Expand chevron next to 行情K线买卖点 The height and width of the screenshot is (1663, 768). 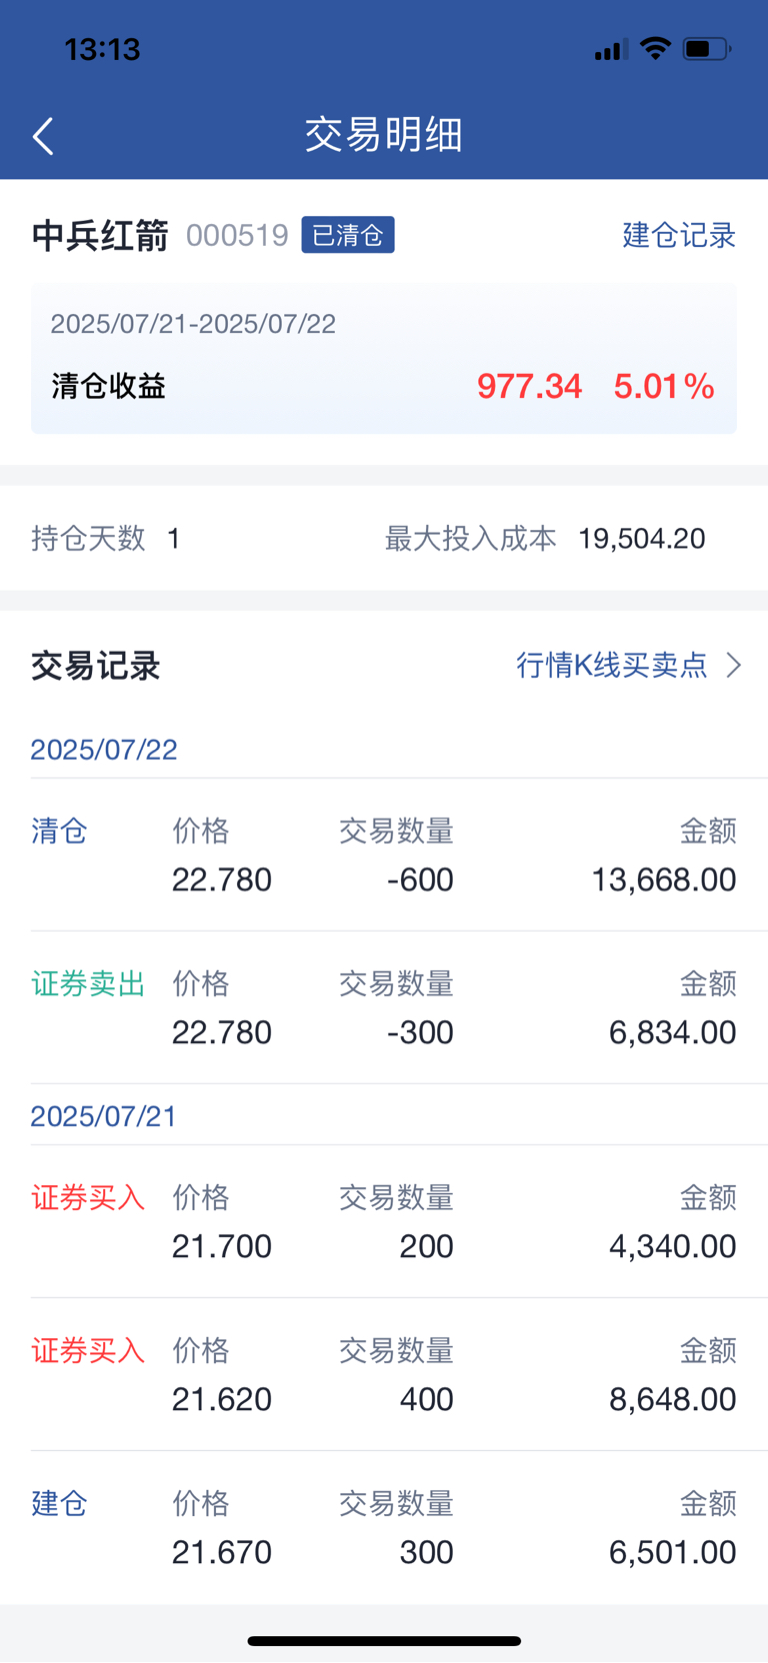coord(734,665)
